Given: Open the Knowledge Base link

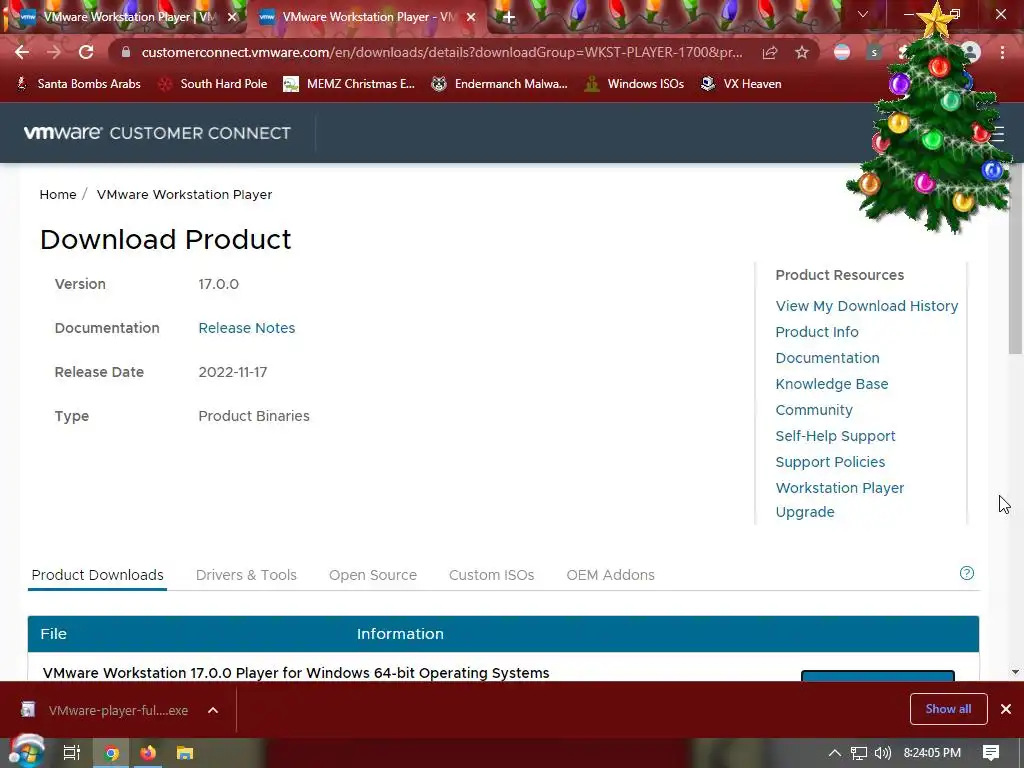Looking at the screenshot, I should pyautogui.click(x=831, y=384).
